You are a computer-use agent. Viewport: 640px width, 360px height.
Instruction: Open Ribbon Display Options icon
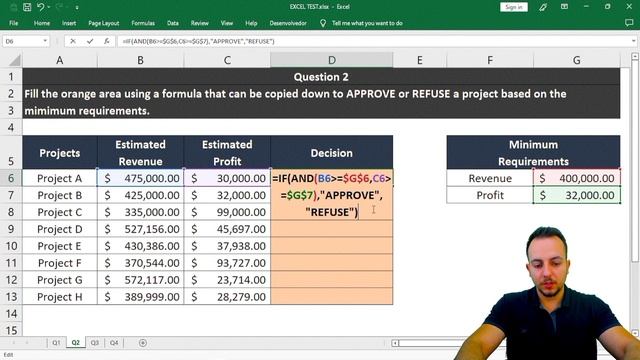point(564,7)
